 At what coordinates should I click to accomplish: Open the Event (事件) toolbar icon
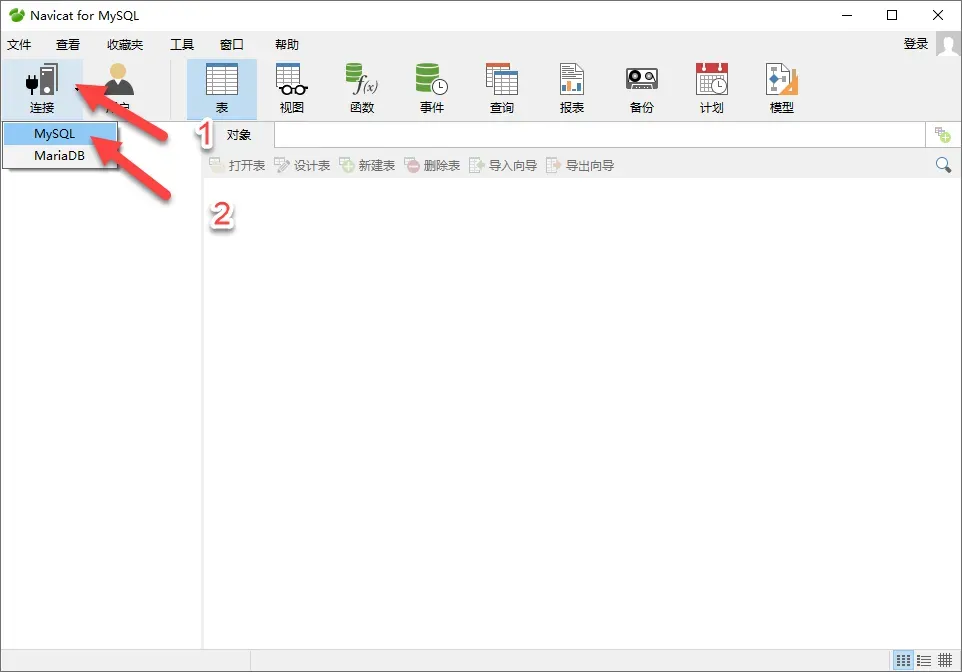[431, 88]
